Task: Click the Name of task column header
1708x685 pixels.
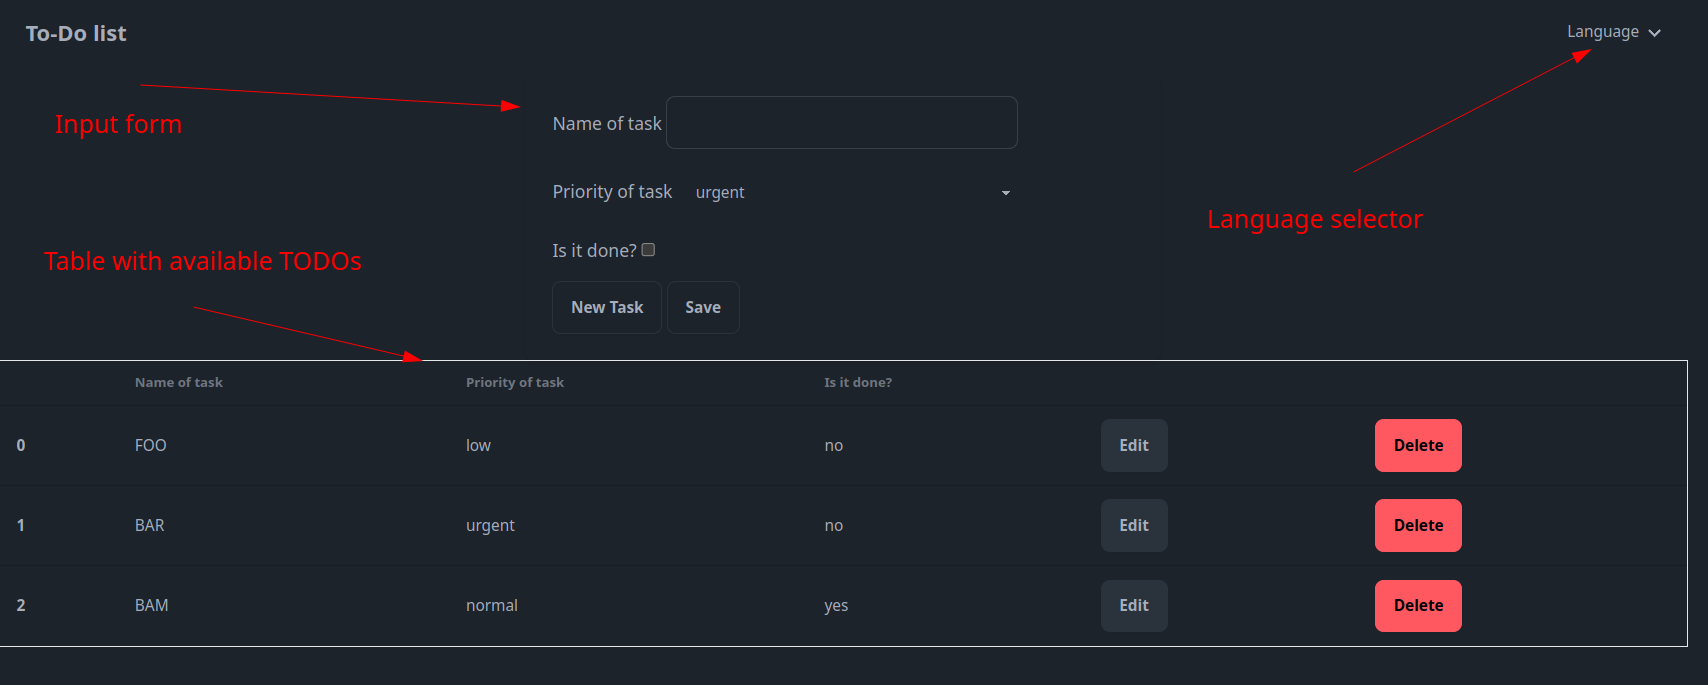Action: pyautogui.click(x=179, y=382)
